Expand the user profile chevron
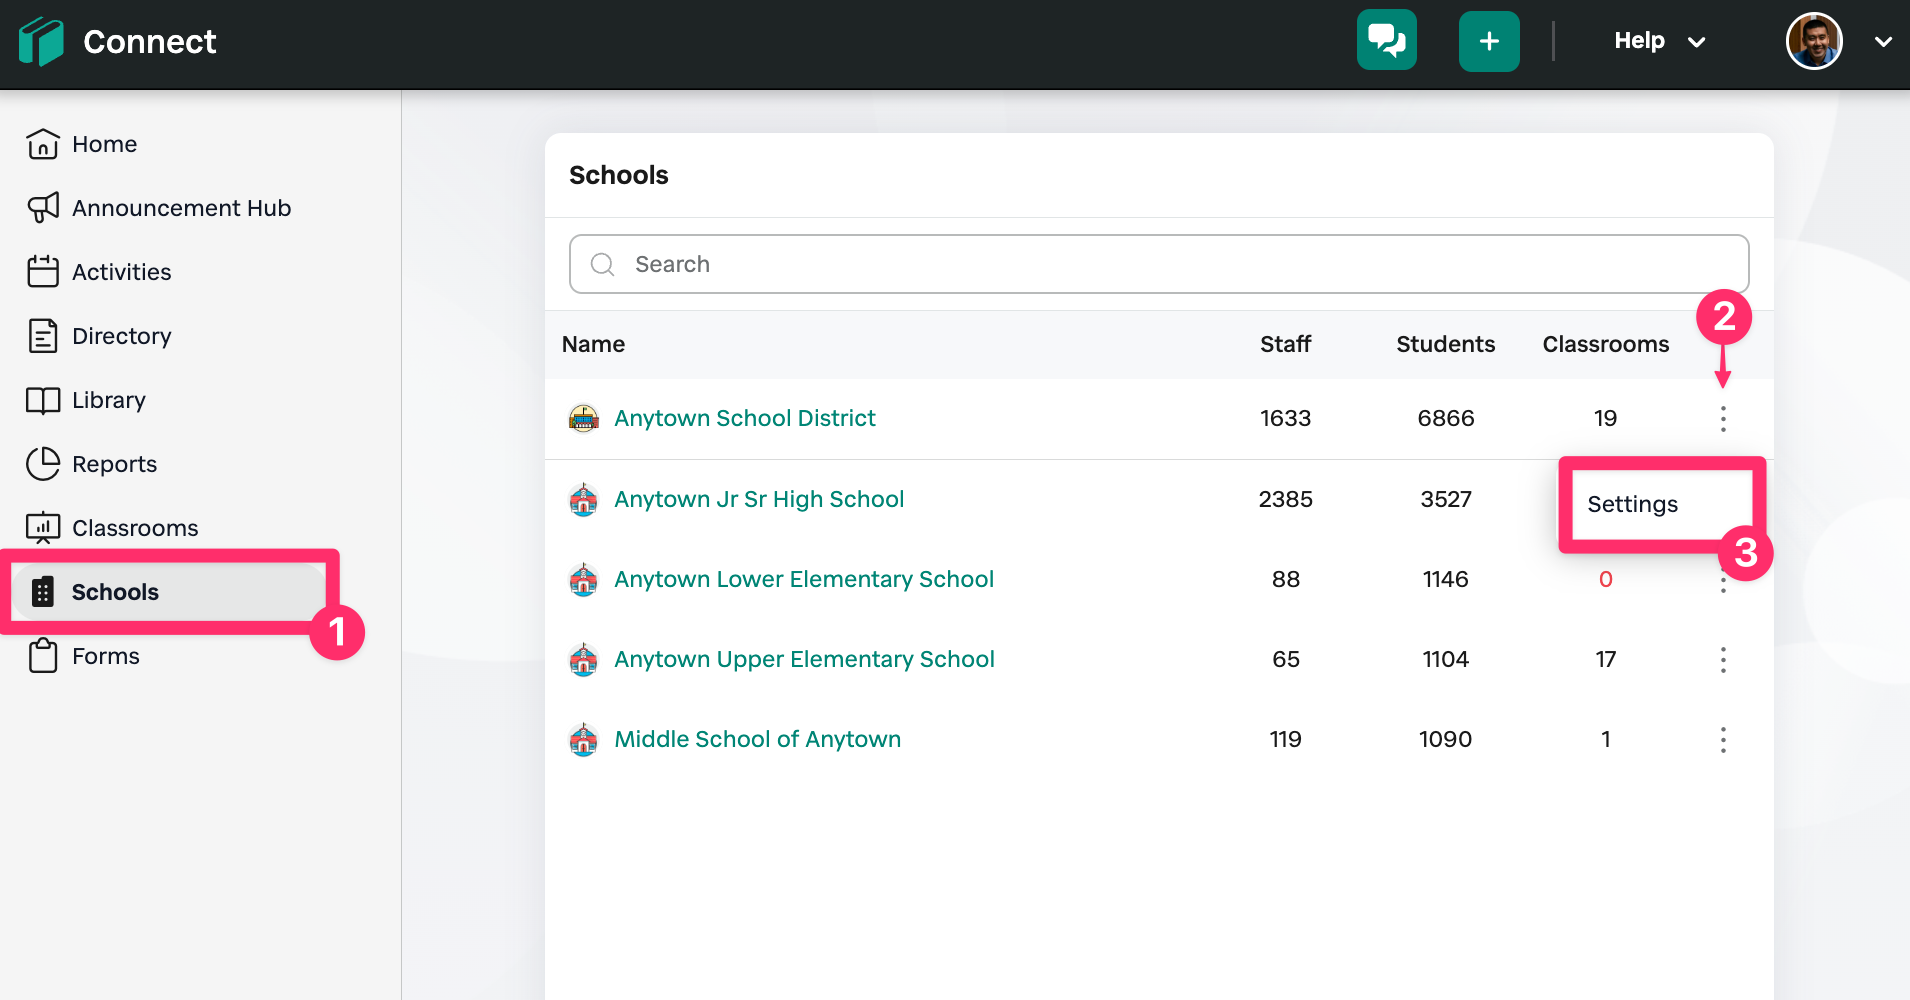The image size is (1910, 1000). [x=1883, y=42]
